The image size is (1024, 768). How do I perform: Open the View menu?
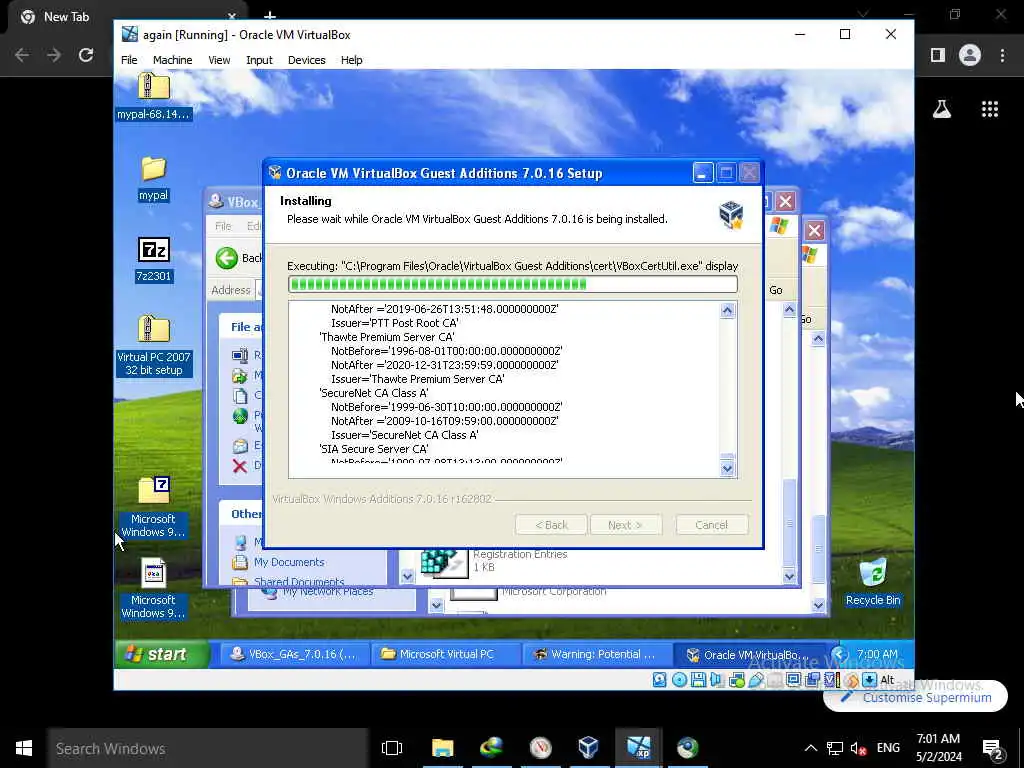click(219, 60)
